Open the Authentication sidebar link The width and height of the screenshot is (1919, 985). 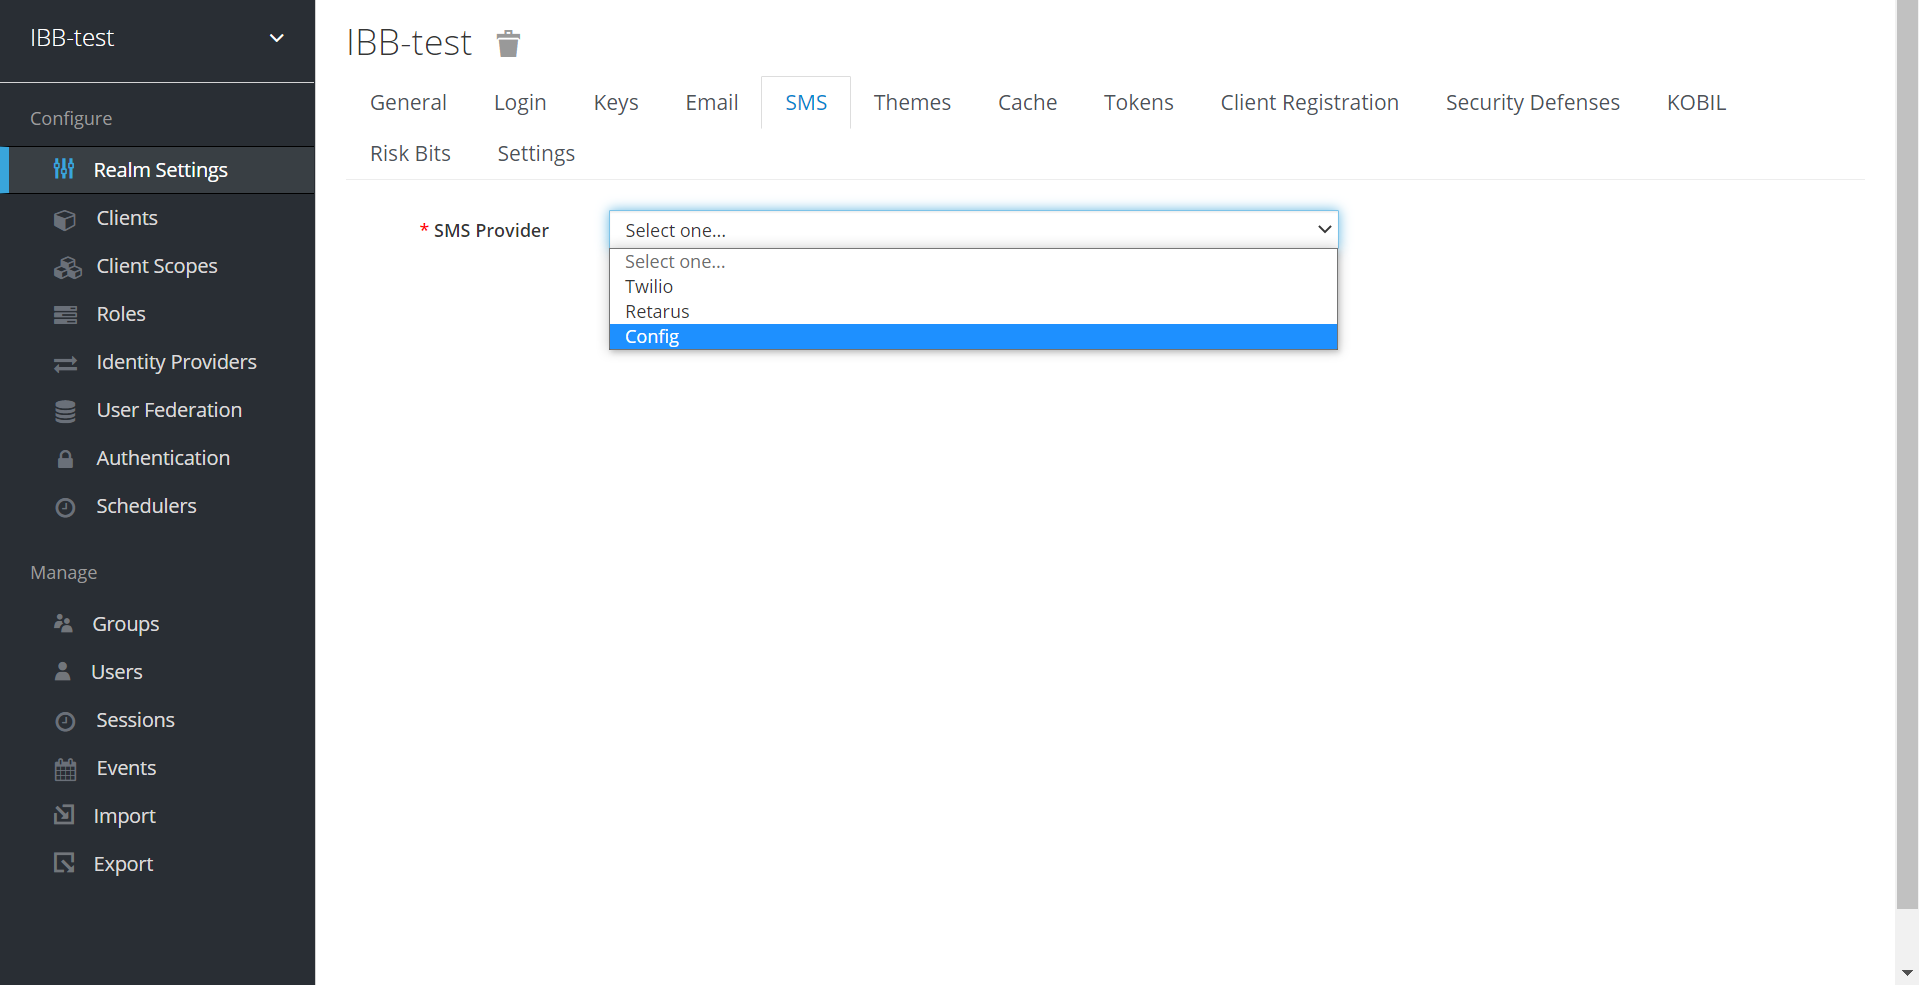click(163, 458)
